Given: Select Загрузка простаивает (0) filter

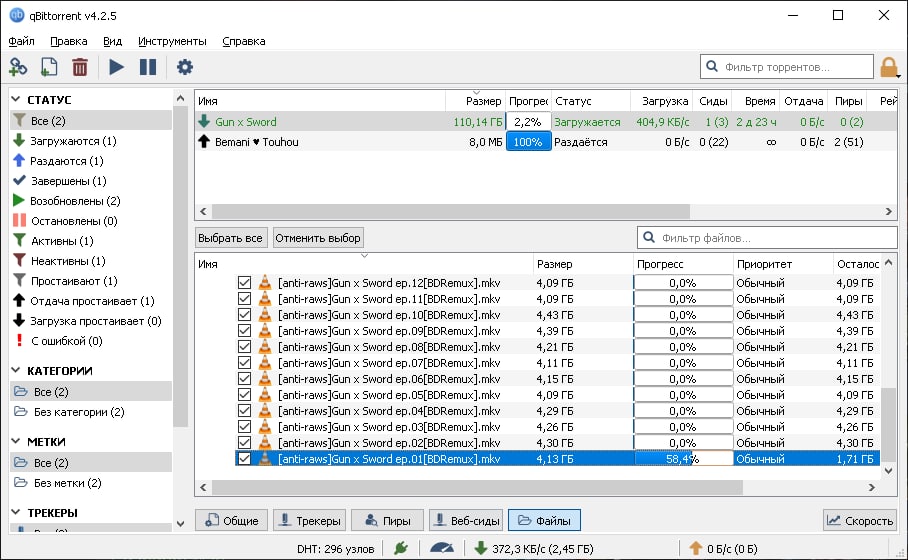Looking at the screenshot, I should (91, 321).
